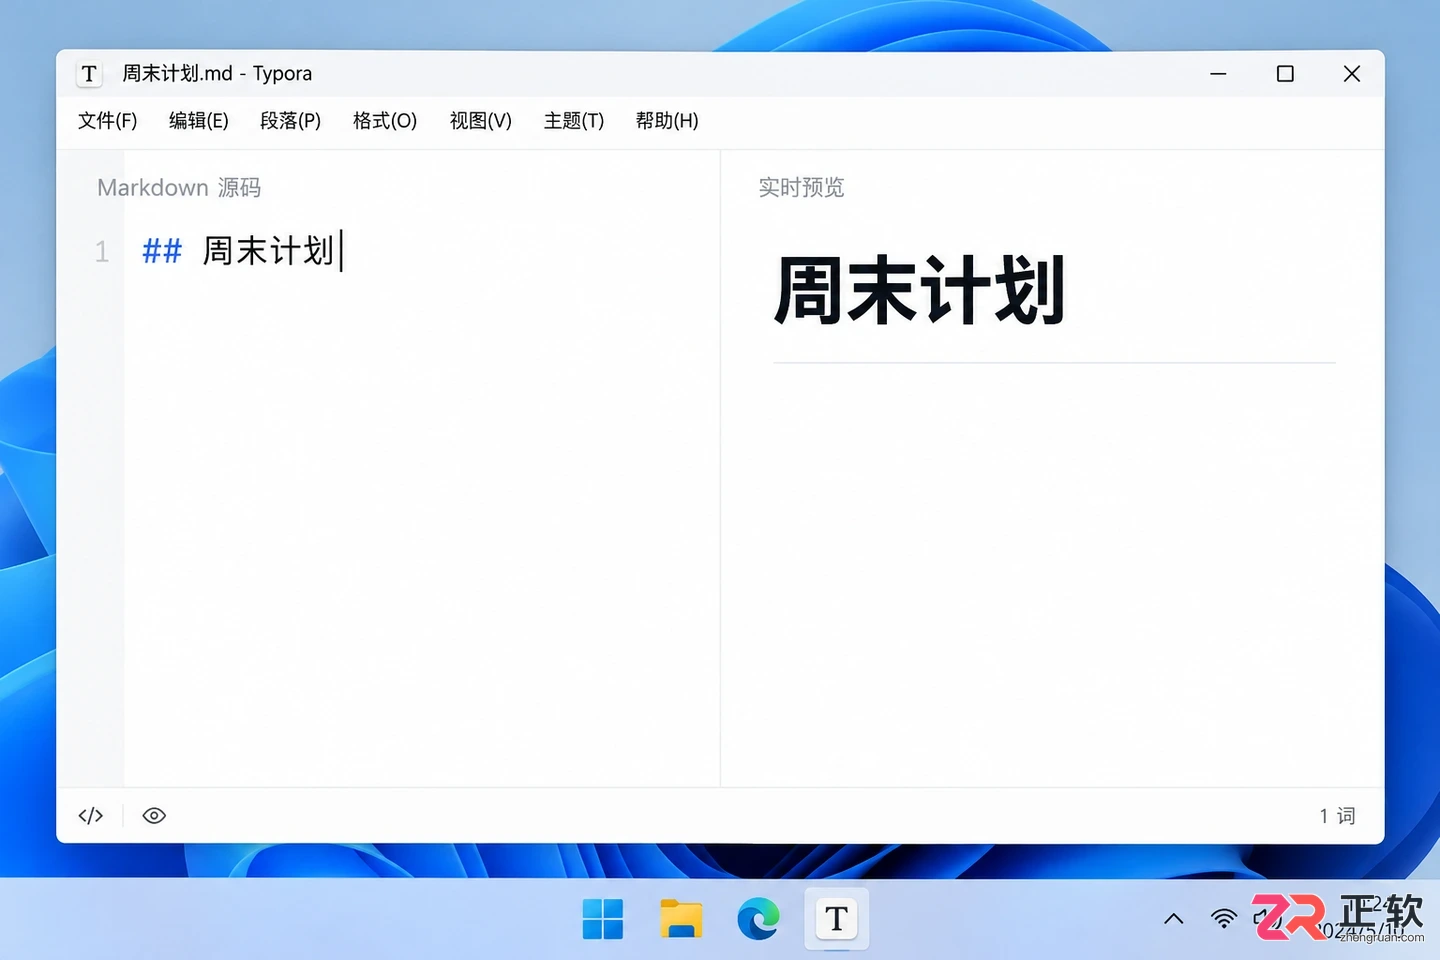This screenshot has height=960, width=1440.
Task: Maximize the Typora window
Action: (x=1285, y=74)
